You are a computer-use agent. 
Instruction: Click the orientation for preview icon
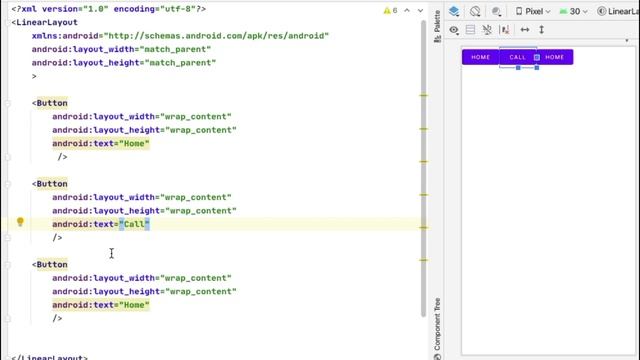coord(475,11)
